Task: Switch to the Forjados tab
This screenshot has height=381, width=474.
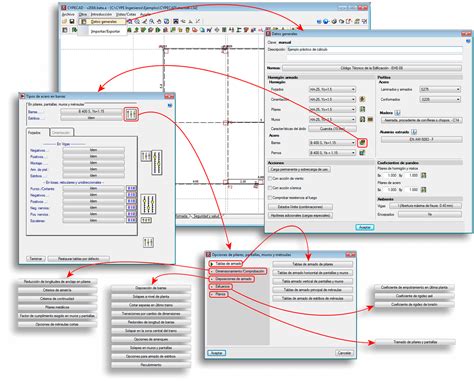Action: [x=37, y=132]
